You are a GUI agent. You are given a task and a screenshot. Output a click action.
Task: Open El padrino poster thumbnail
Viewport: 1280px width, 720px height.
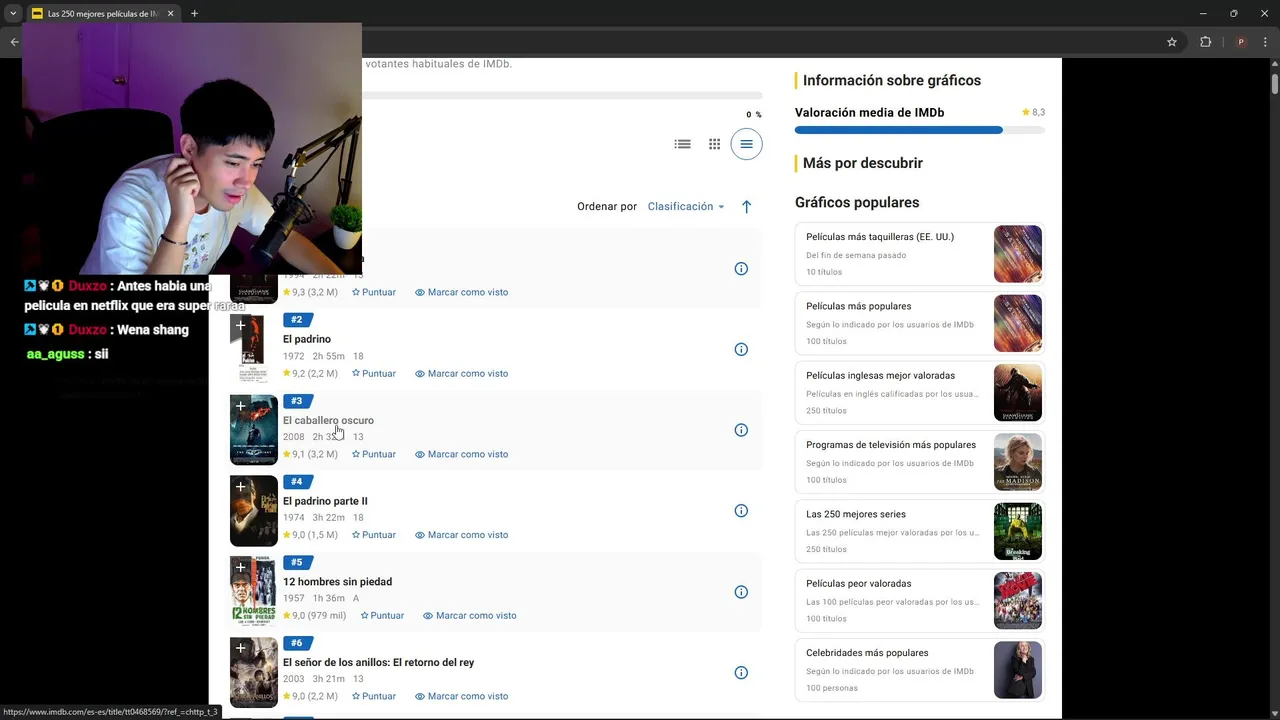[x=254, y=349]
